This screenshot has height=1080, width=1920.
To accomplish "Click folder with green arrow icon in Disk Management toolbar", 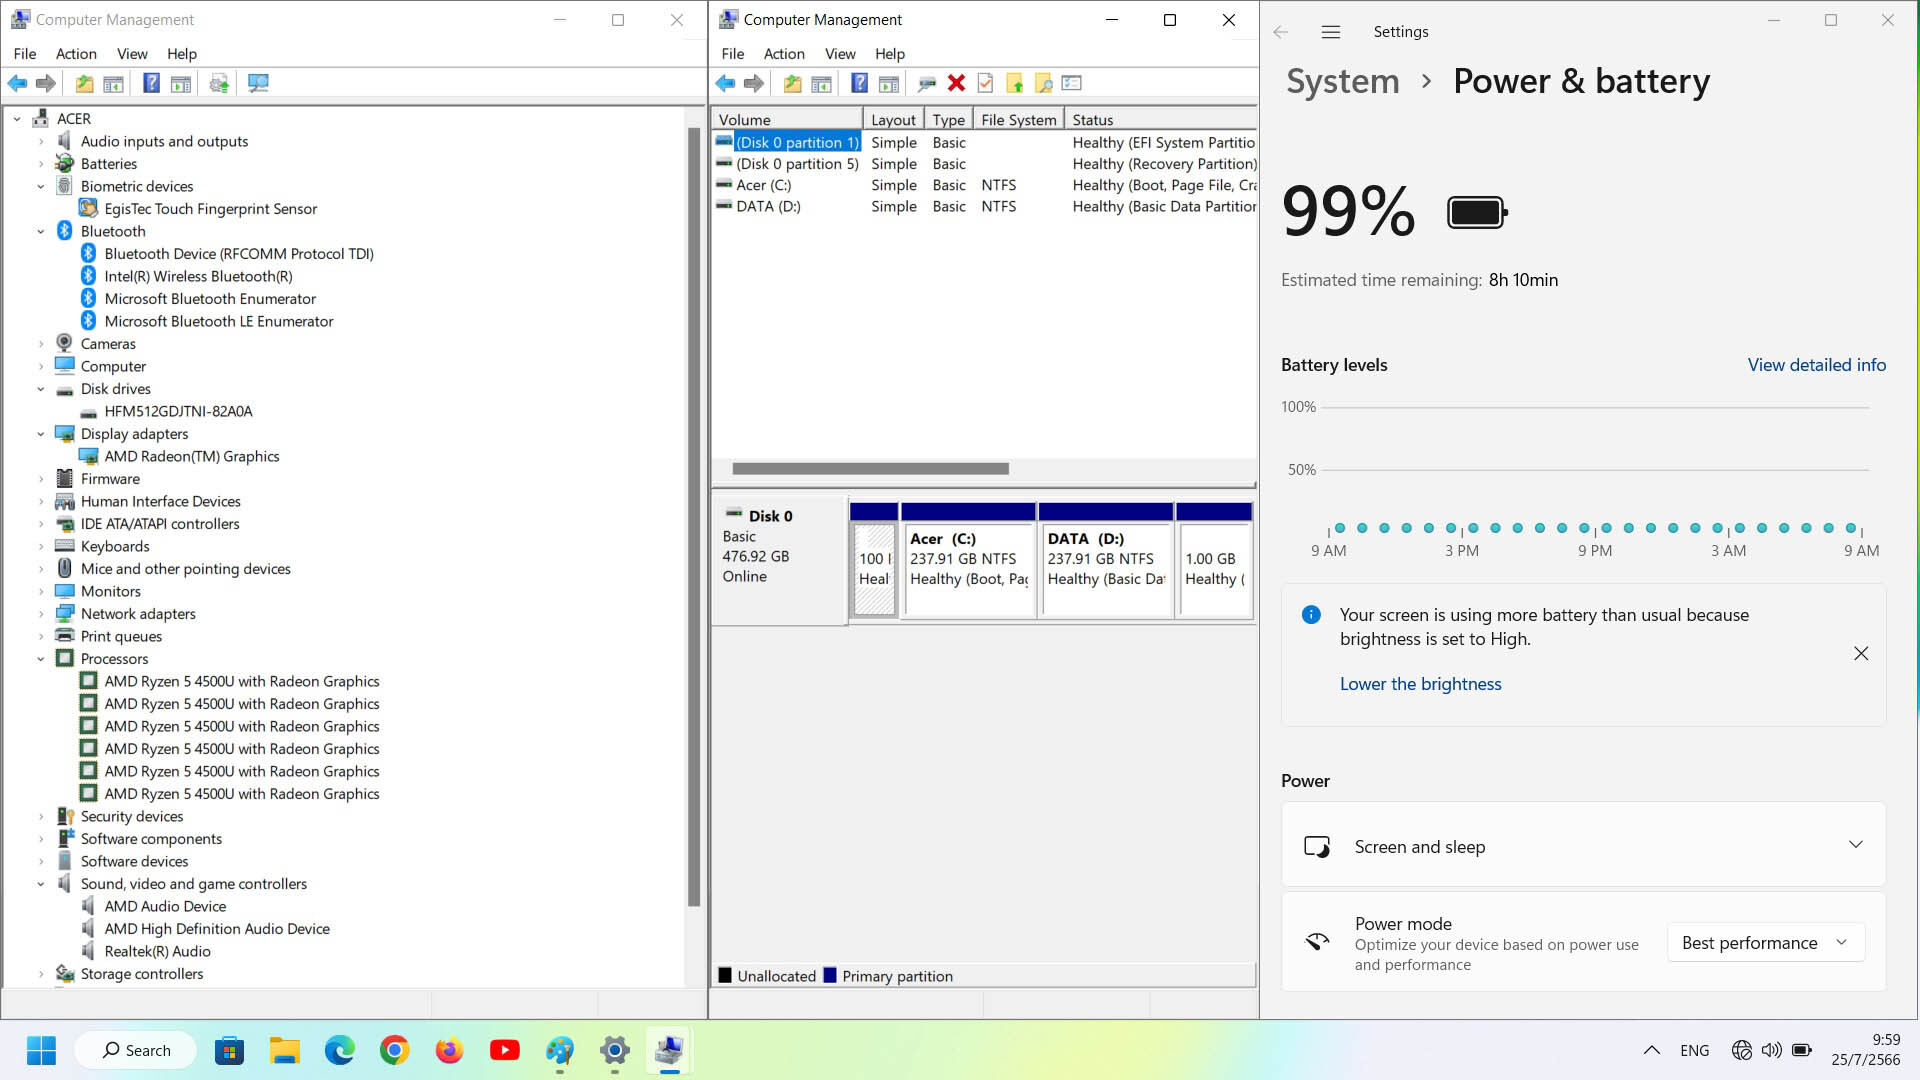I will [x=1014, y=84].
